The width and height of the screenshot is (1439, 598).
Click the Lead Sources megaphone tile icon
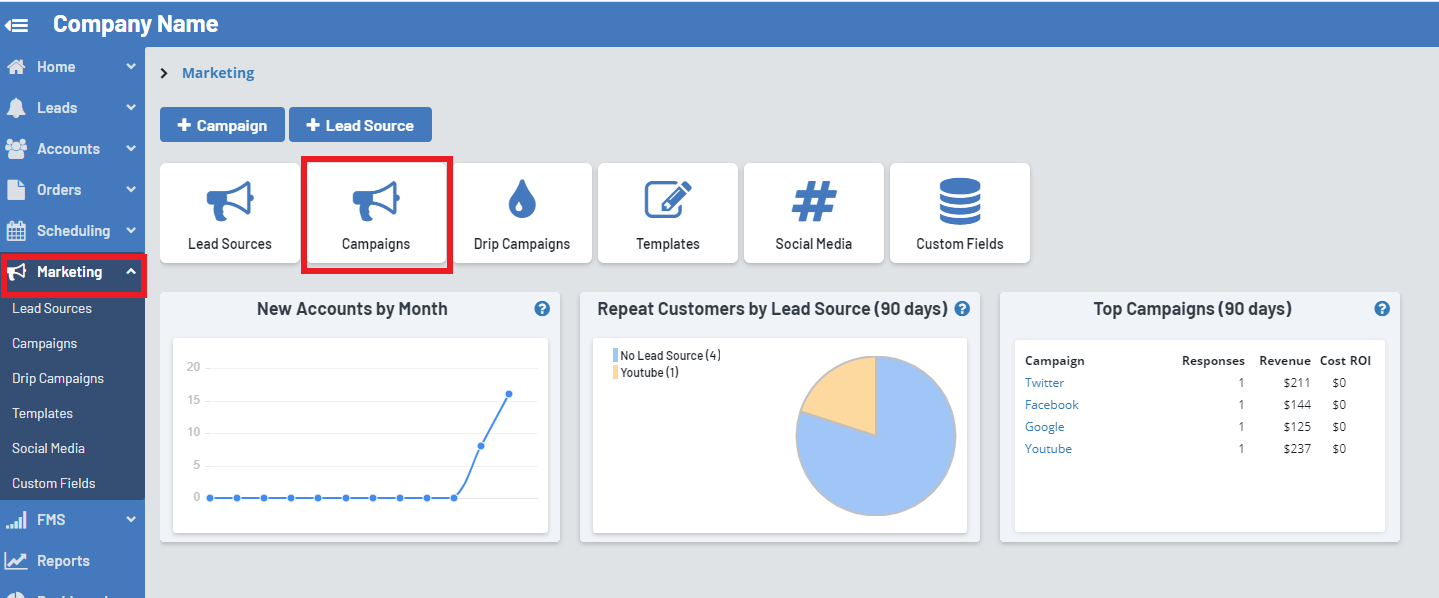tap(229, 201)
